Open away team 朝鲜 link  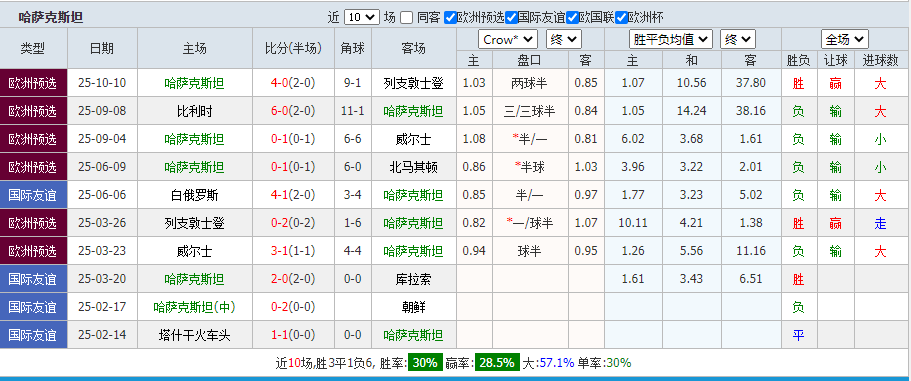[414, 307]
